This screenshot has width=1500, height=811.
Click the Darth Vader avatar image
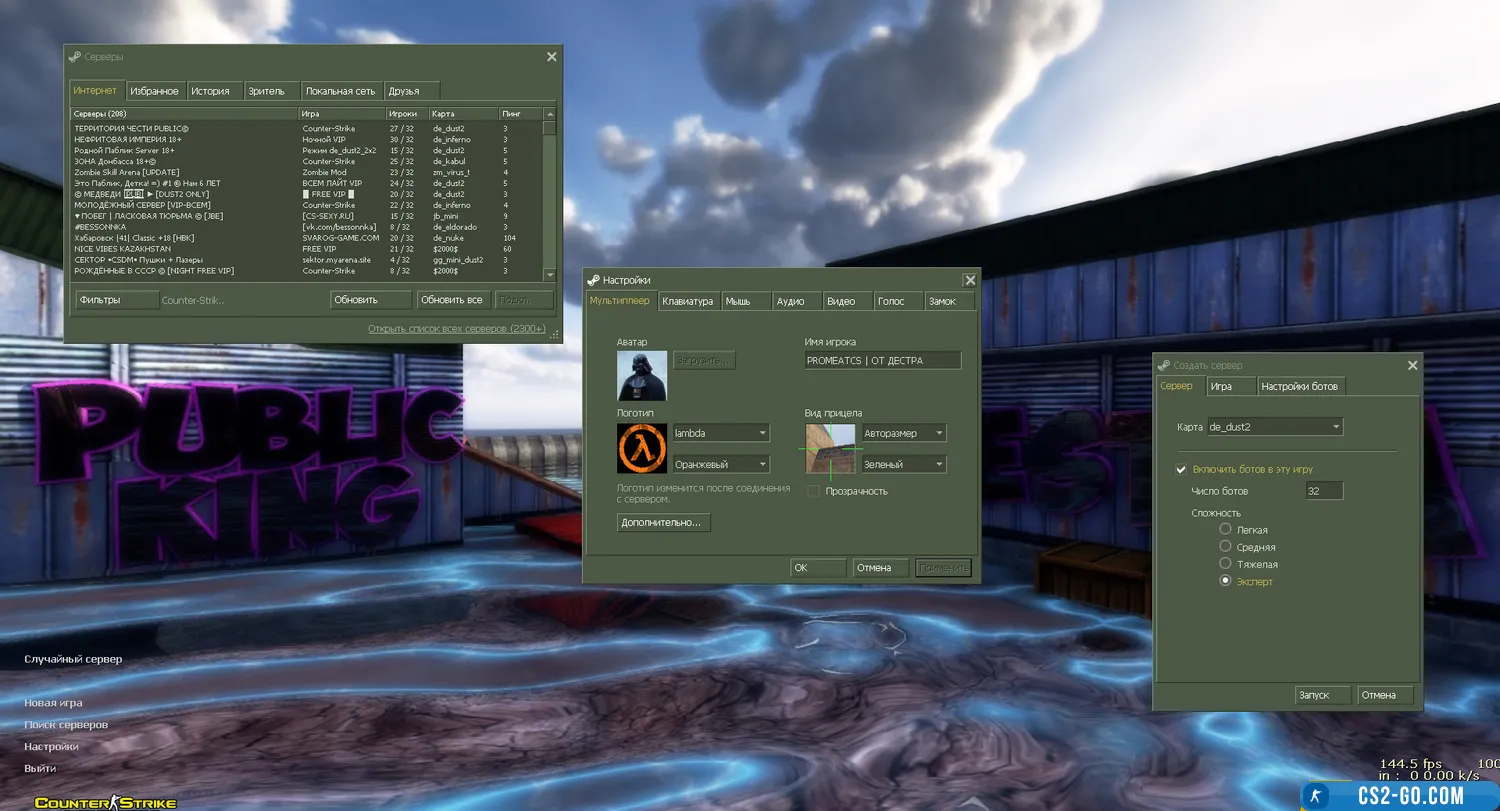642,376
